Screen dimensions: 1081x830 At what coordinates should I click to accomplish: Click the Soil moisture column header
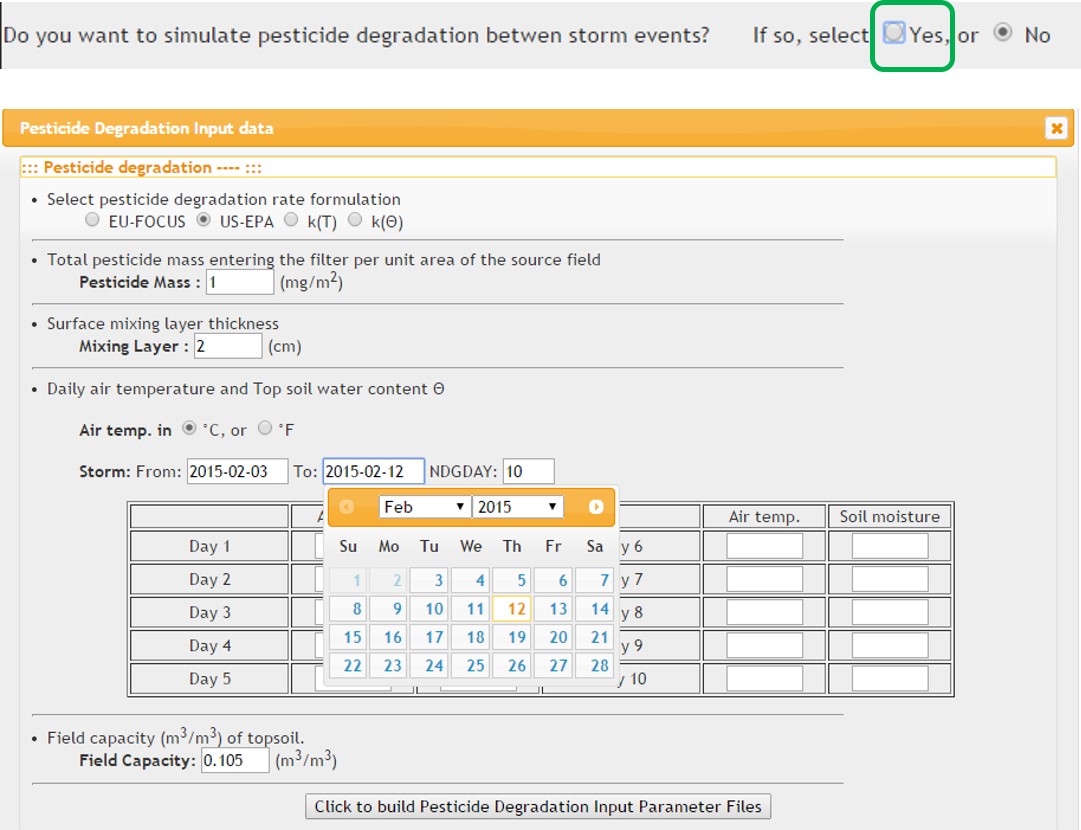tap(890, 516)
